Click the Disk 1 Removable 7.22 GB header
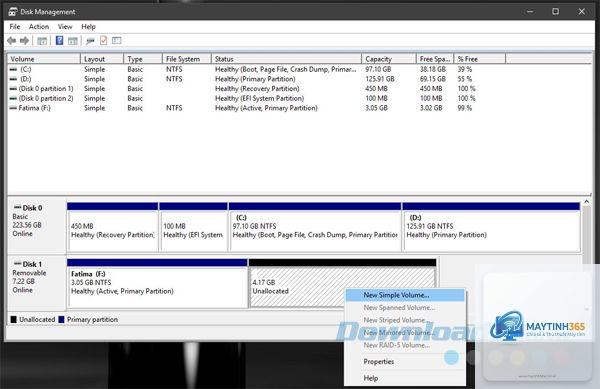Screen dimensions: 600x389 coord(37,282)
